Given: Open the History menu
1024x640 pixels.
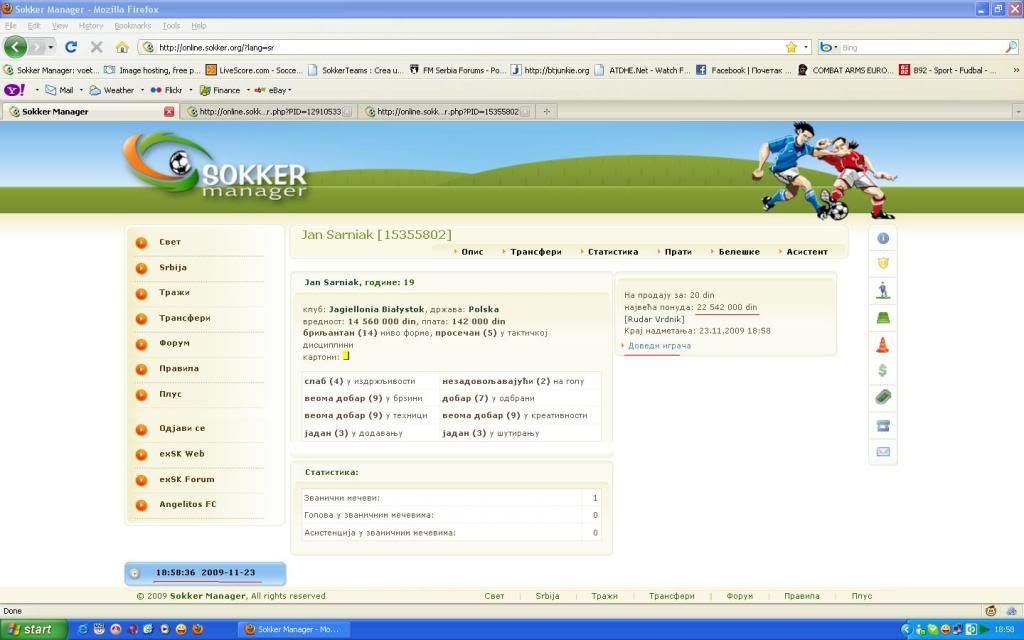Looking at the screenshot, I should (91, 26).
